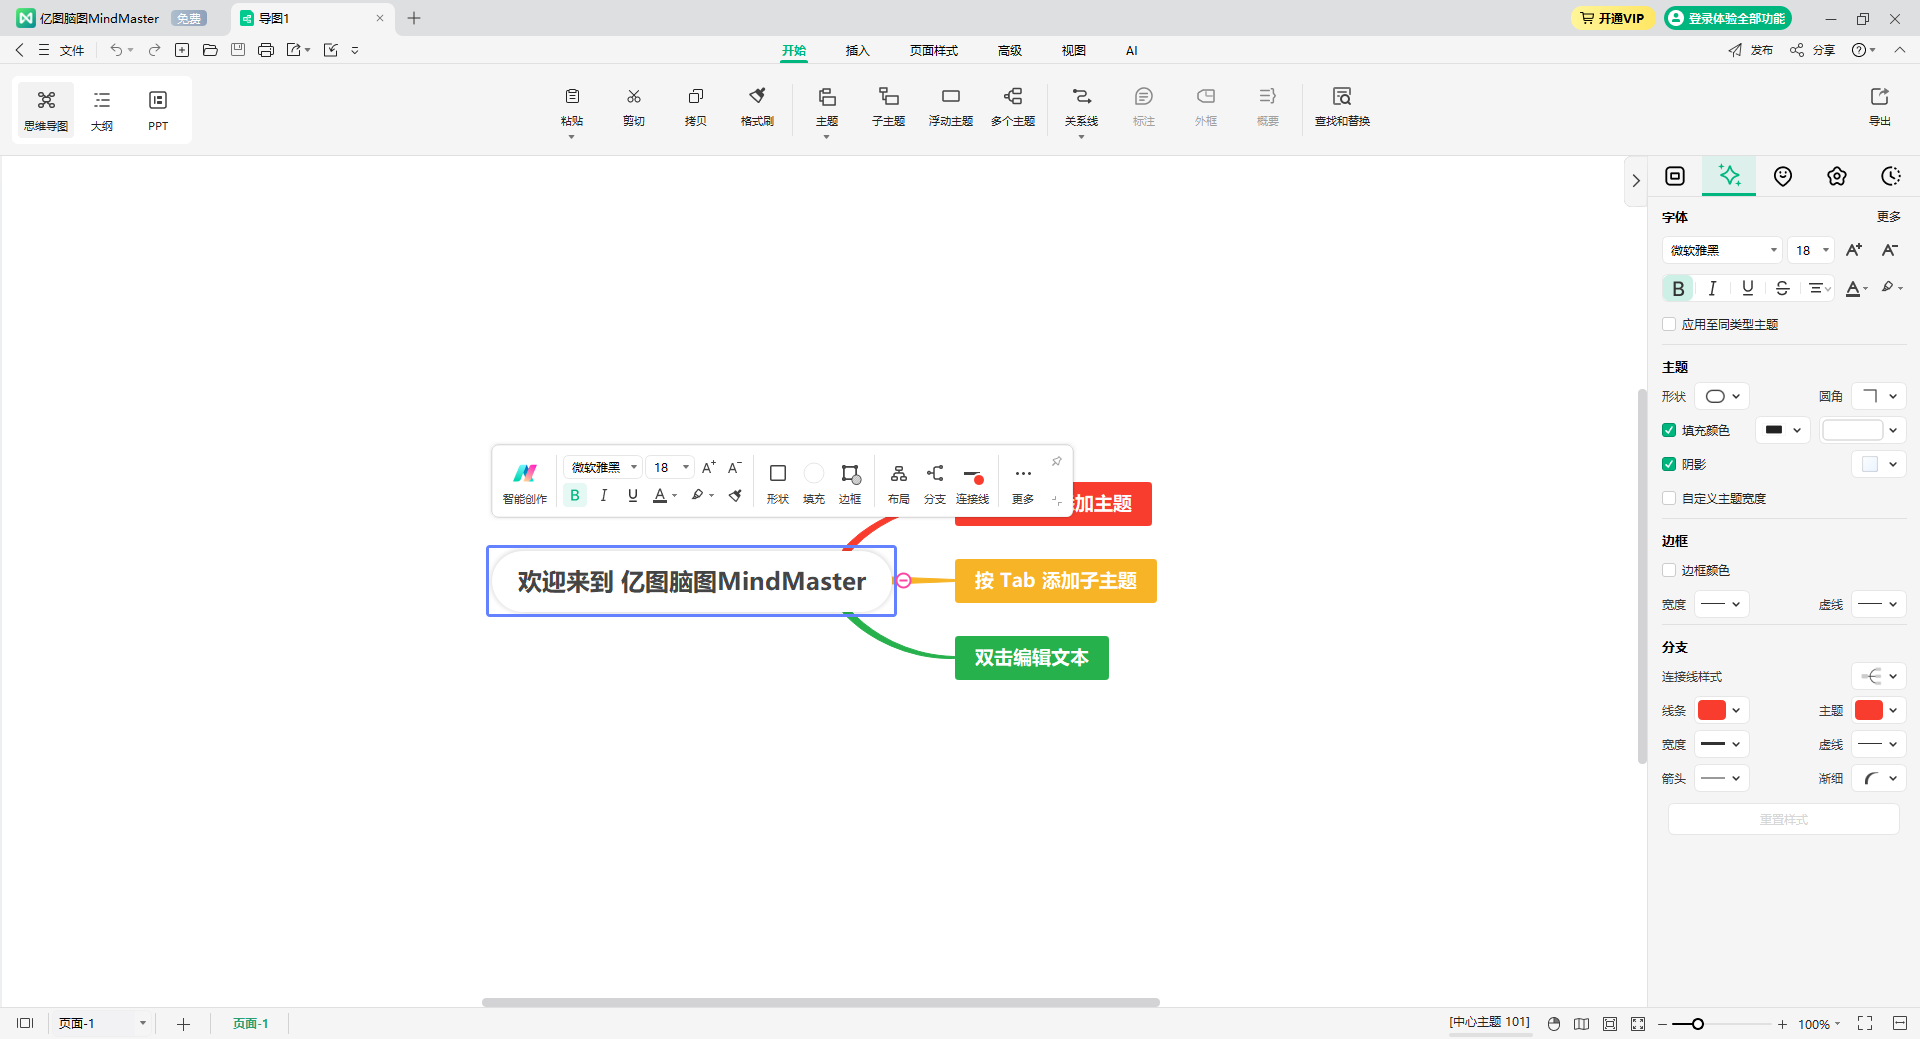Screen dimensions: 1920x1039
Task: Click the Print icon in quick toolbar
Action: click(266, 50)
